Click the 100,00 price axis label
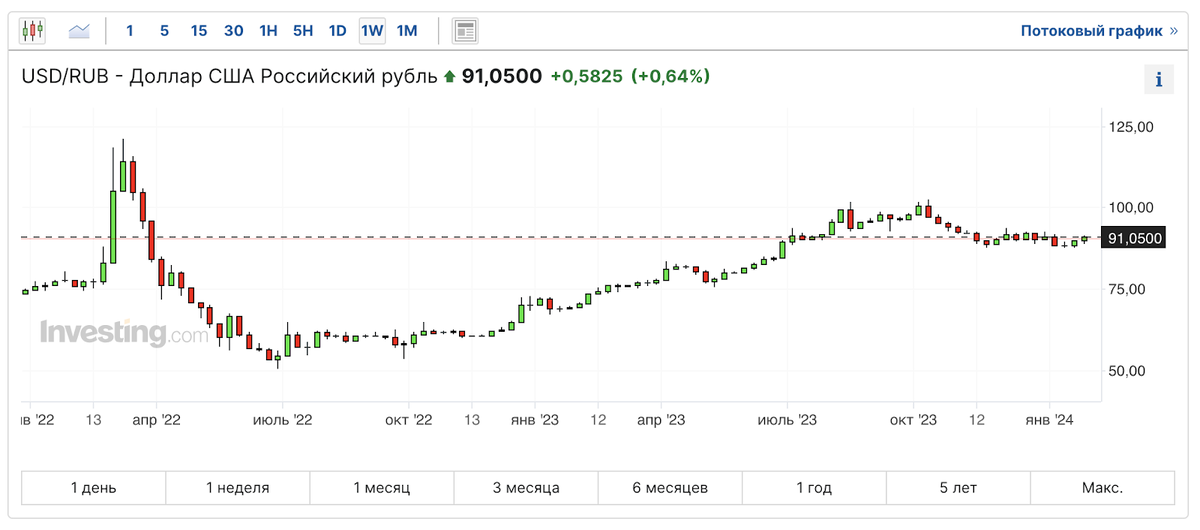The image size is (1200, 530). click(1131, 208)
